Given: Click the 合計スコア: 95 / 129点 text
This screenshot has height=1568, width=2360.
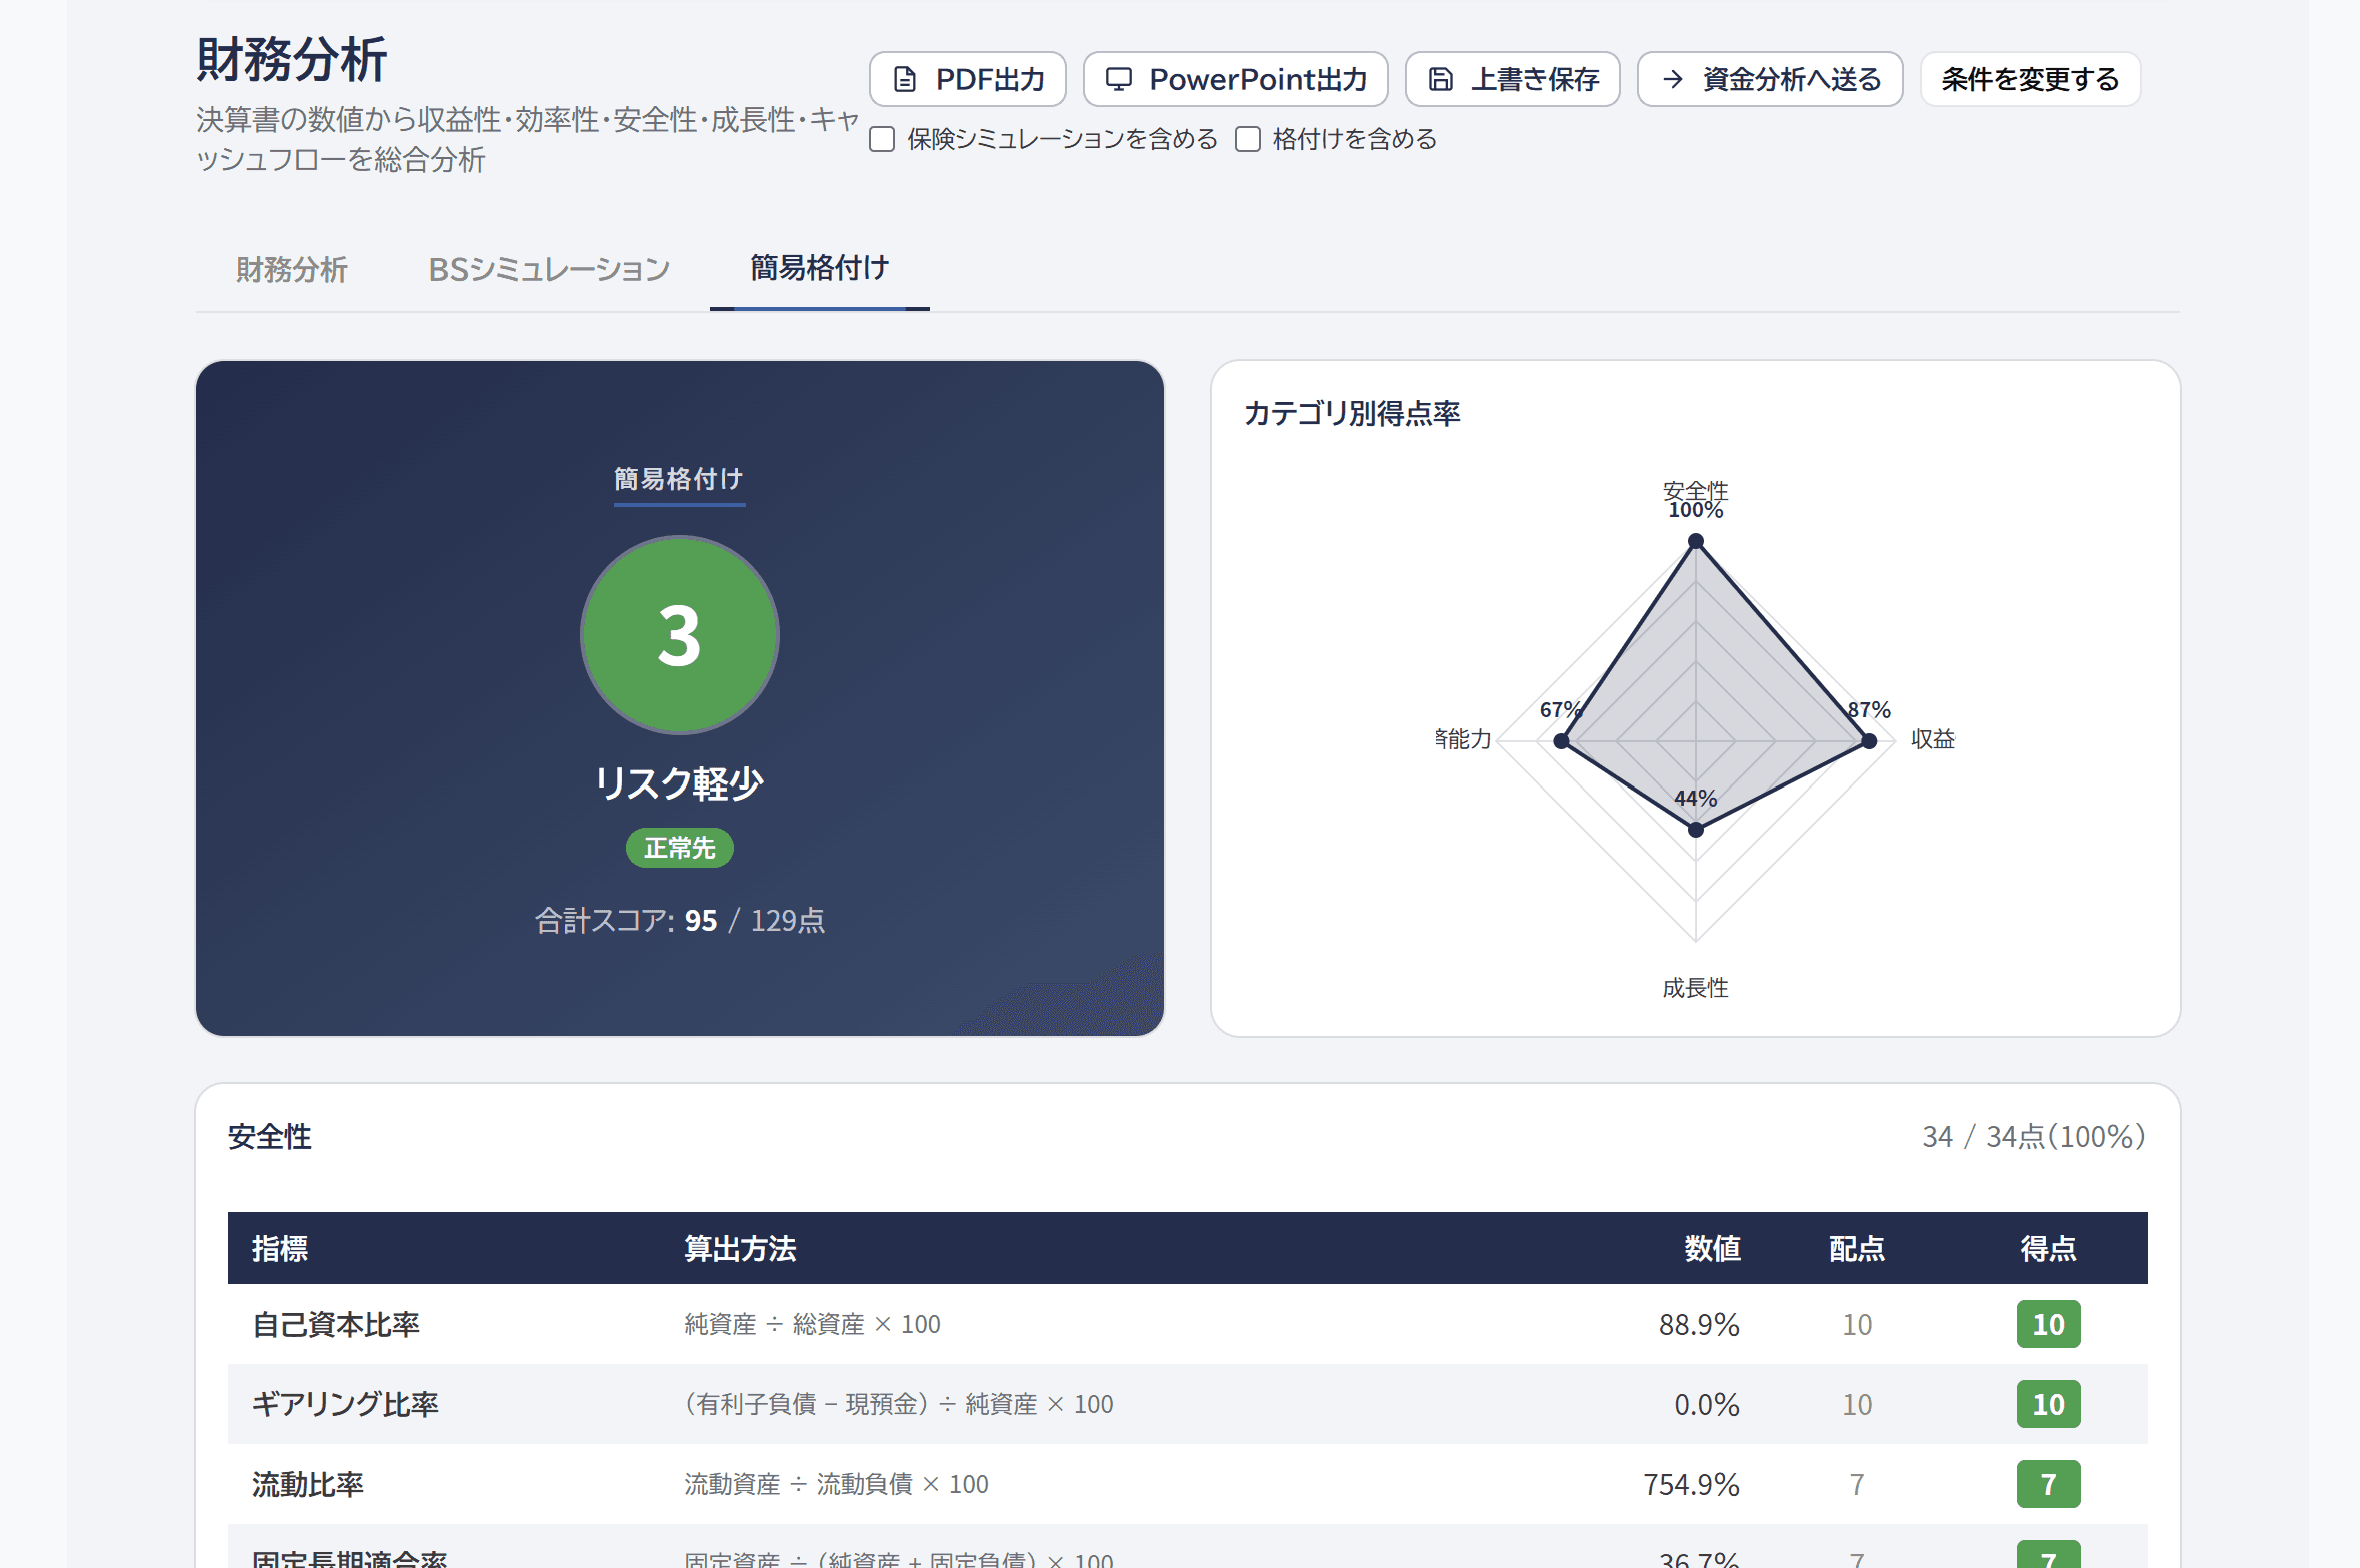Looking at the screenshot, I should coord(680,920).
